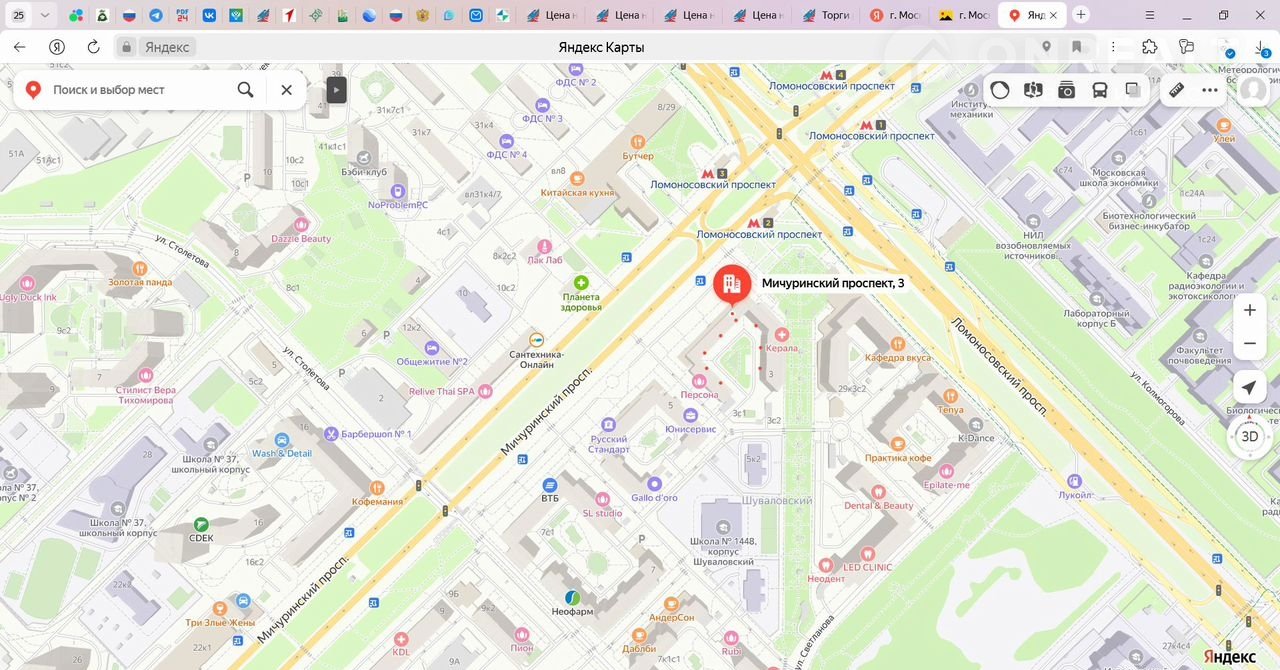This screenshot has height=670, width=1280.
Task: Expand the tab group dropdown arrow
Action: pos(45,15)
